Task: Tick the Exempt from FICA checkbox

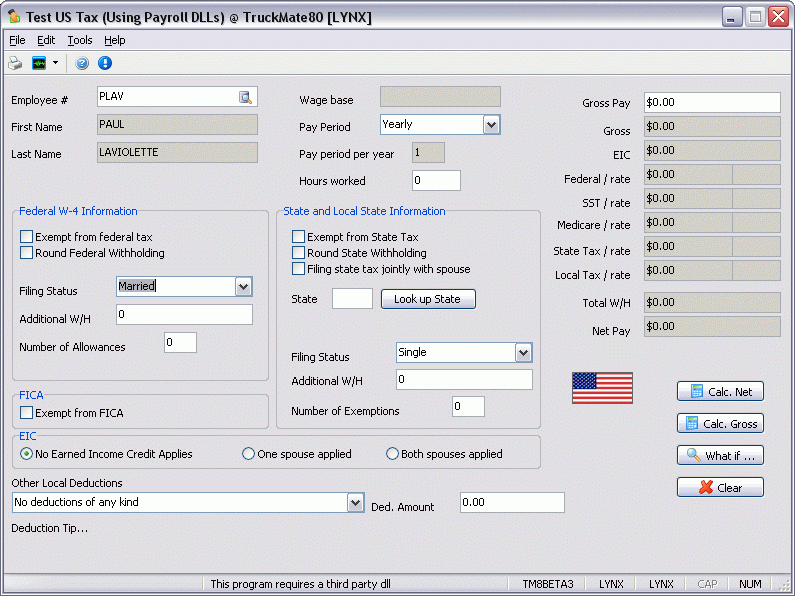Action: tap(26, 413)
